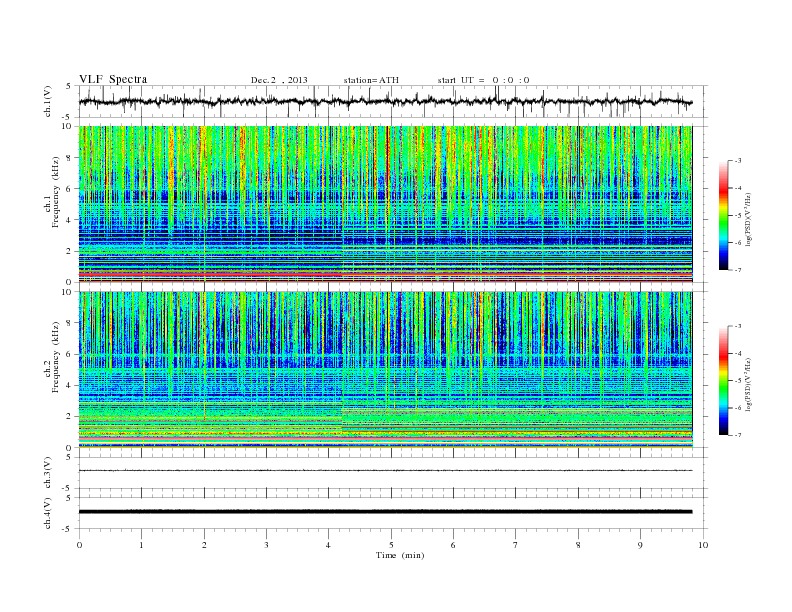Click the "2" tick on the time axis
Viewport: 792px width, 612px height.
[204, 545]
